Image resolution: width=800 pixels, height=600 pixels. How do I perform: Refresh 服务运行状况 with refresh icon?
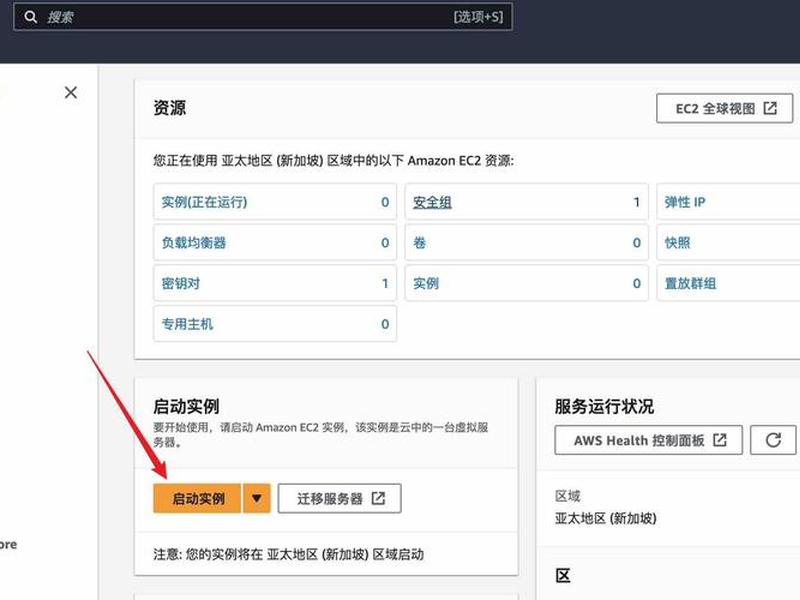[x=773, y=440]
